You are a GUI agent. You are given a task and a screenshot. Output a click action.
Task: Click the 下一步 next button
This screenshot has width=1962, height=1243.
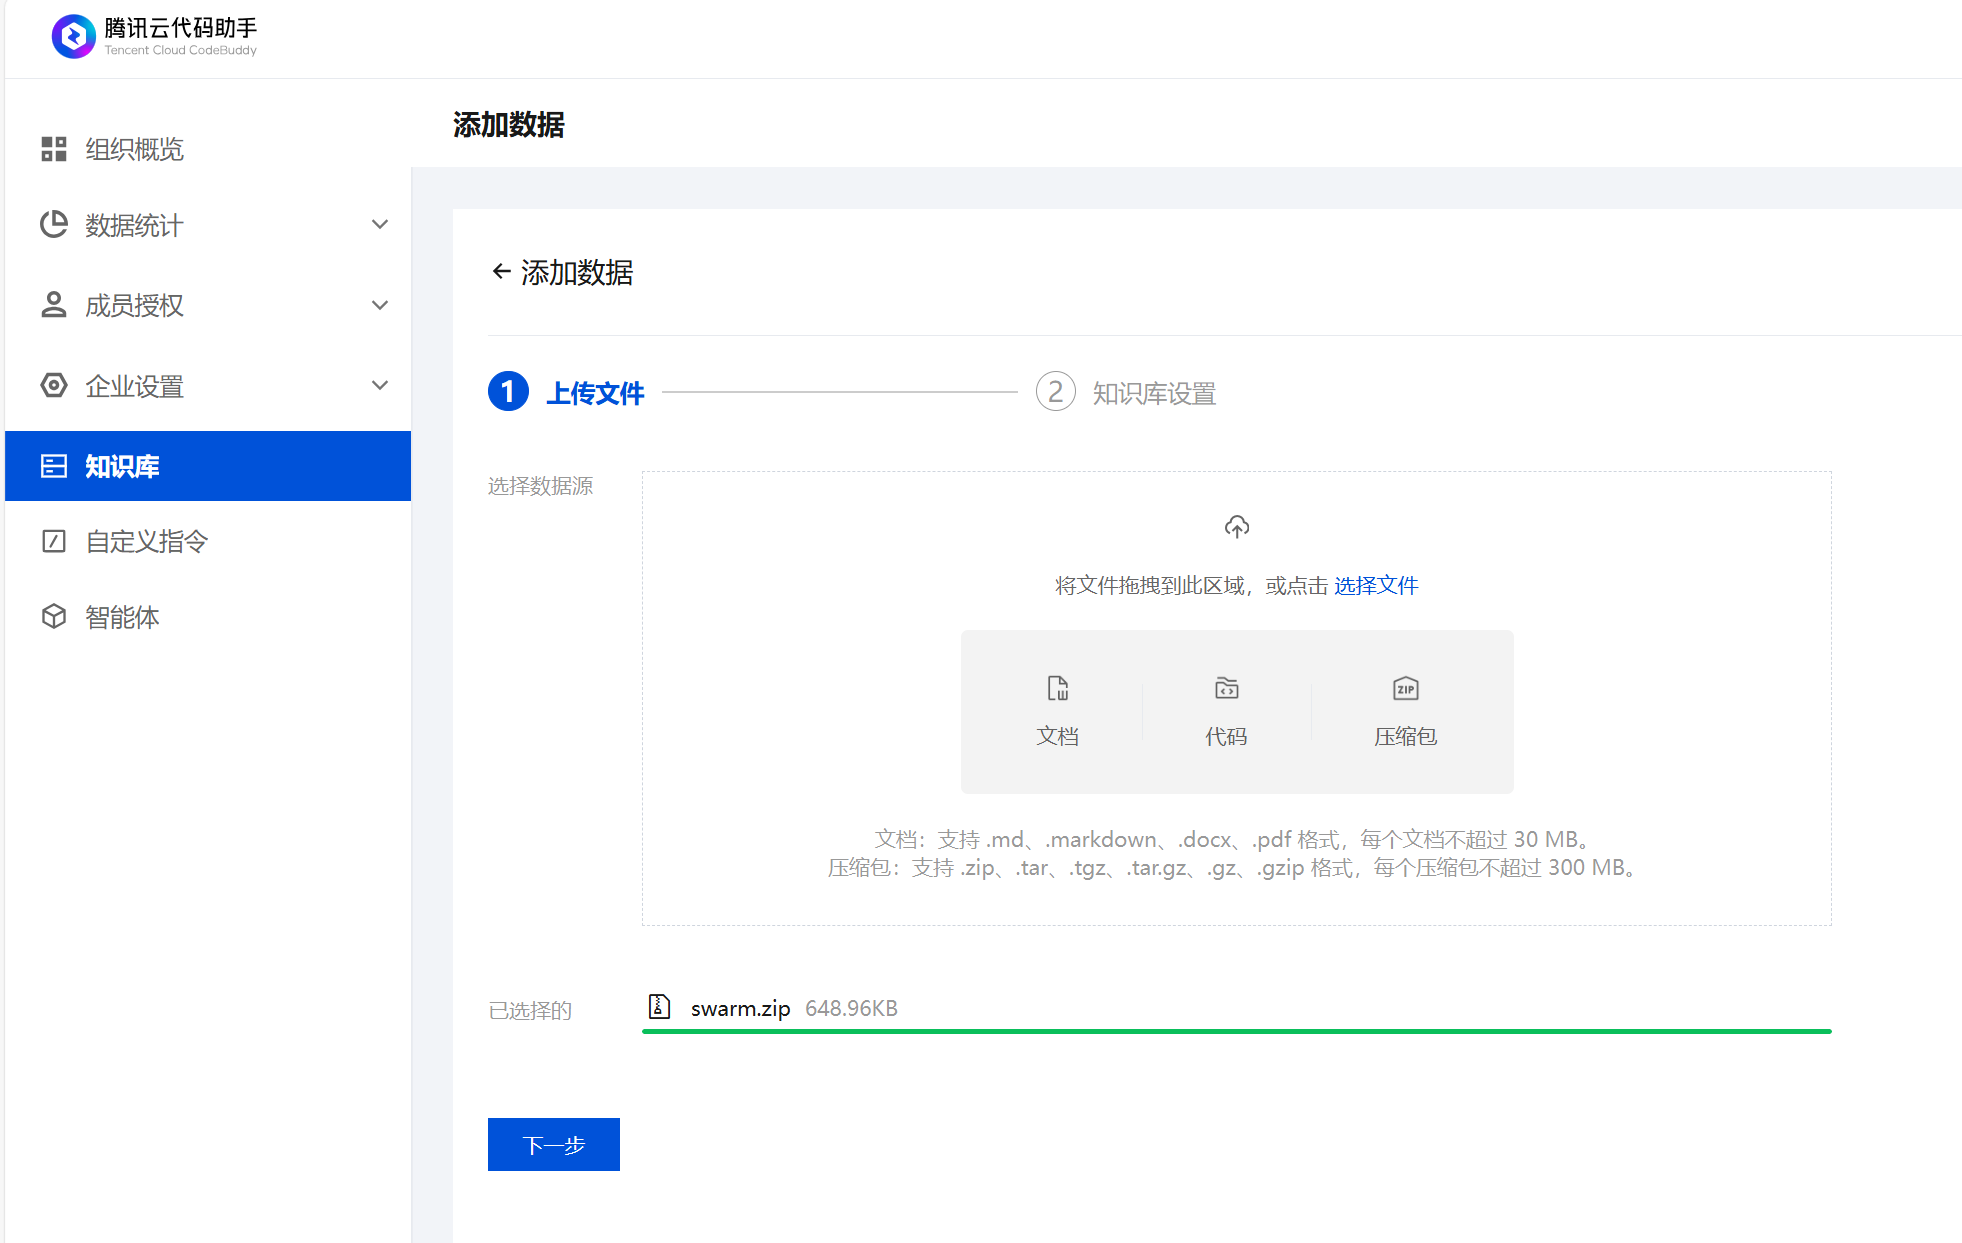pyautogui.click(x=553, y=1144)
